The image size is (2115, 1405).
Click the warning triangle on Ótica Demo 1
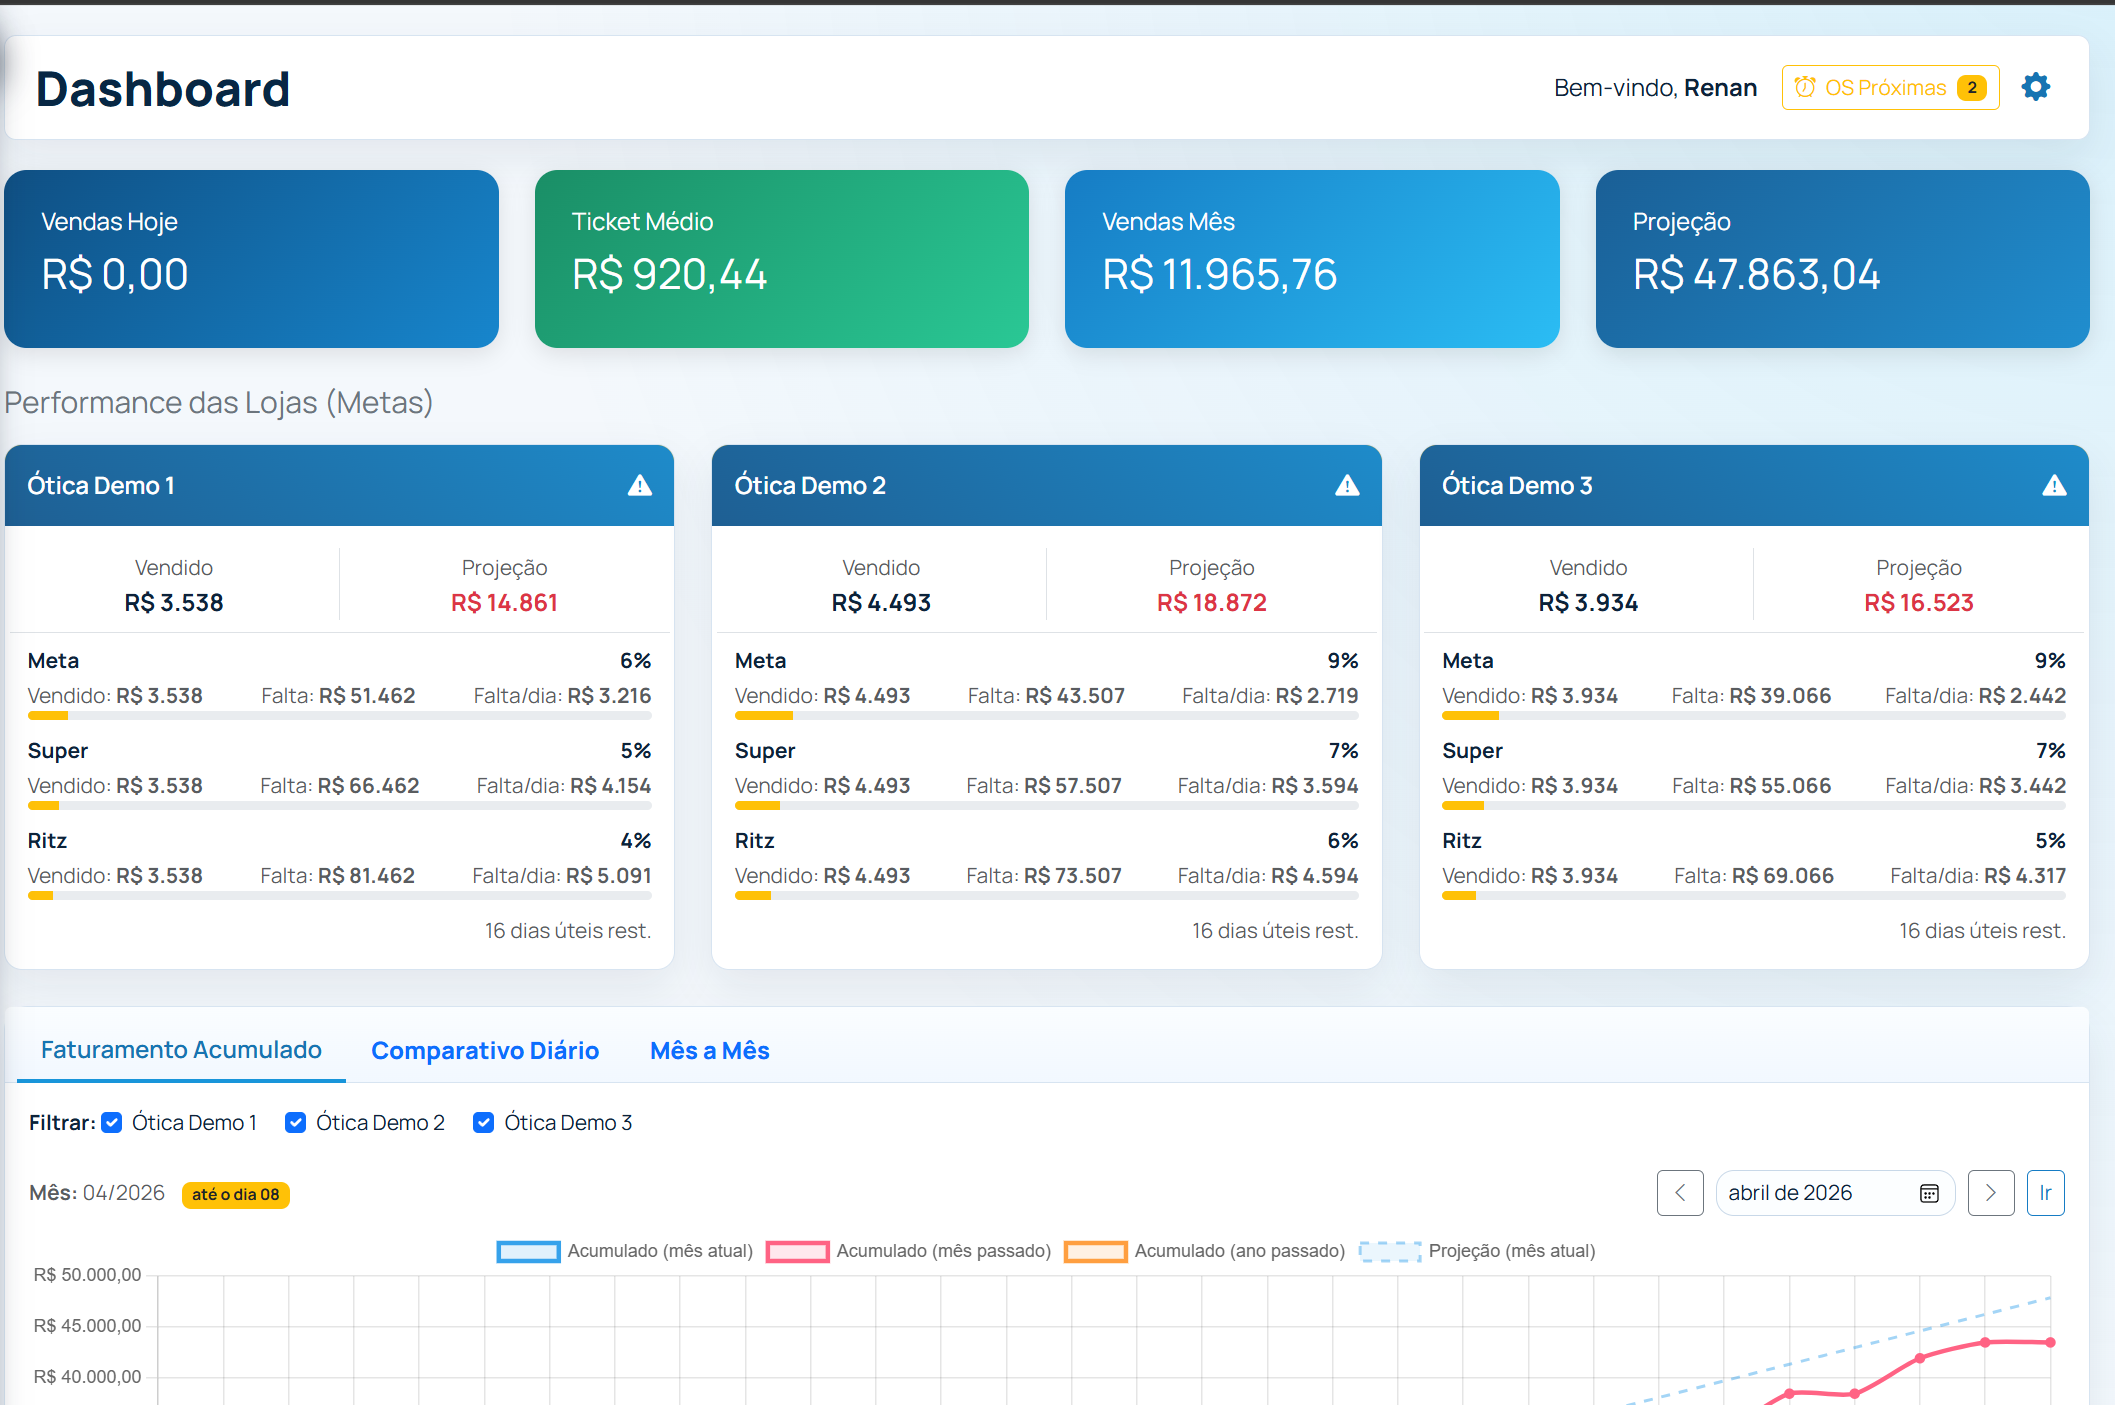[x=641, y=485]
